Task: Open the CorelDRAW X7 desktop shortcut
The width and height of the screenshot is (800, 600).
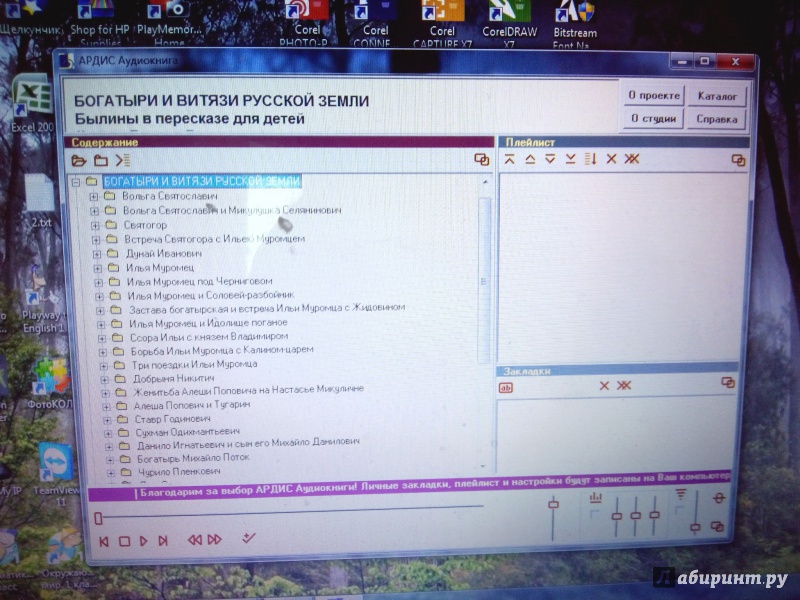Action: (x=509, y=24)
